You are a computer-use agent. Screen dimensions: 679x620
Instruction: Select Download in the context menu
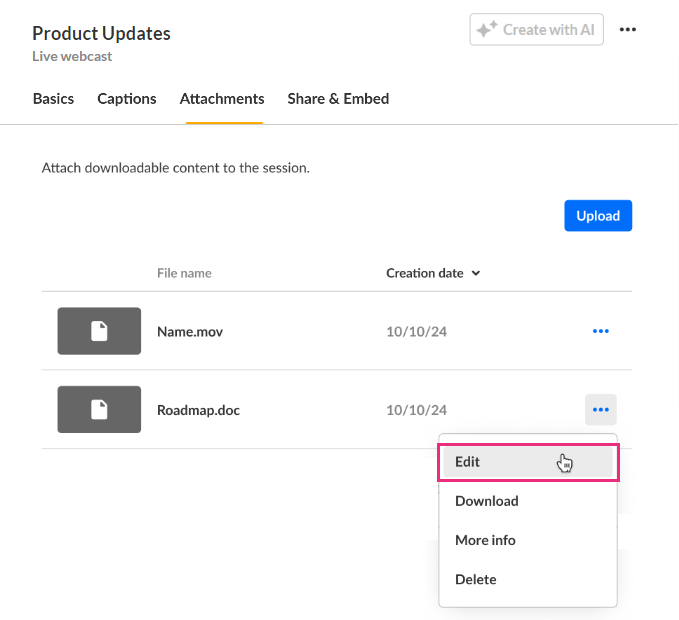tap(487, 501)
